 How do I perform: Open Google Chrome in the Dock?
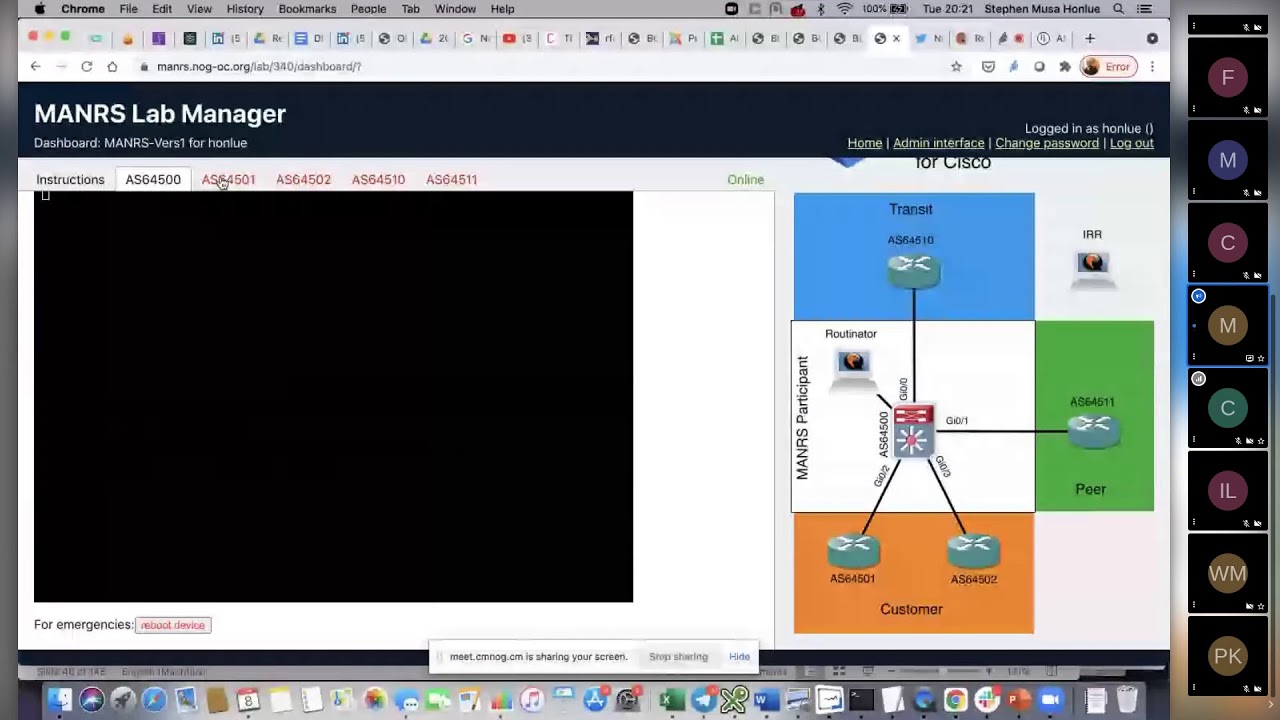[955, 700]
